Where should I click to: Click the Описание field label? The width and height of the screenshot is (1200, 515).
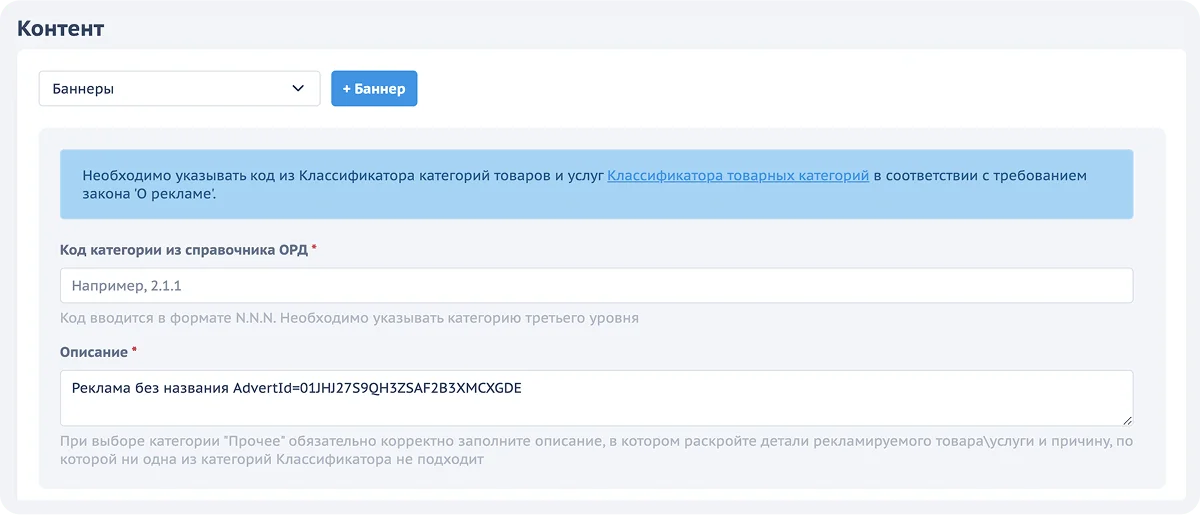[x=94, y=352]
